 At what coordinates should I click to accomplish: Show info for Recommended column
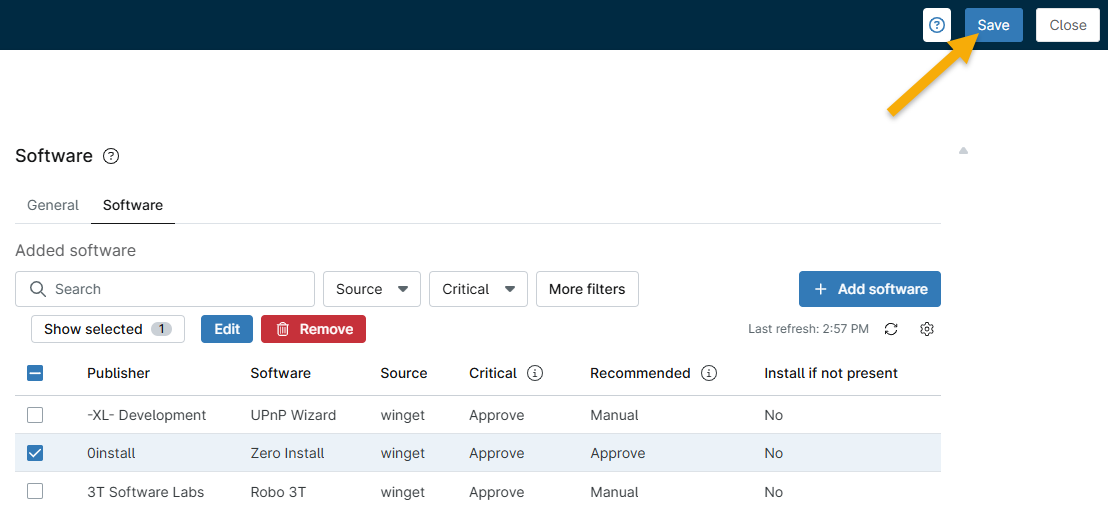(709, 373)
